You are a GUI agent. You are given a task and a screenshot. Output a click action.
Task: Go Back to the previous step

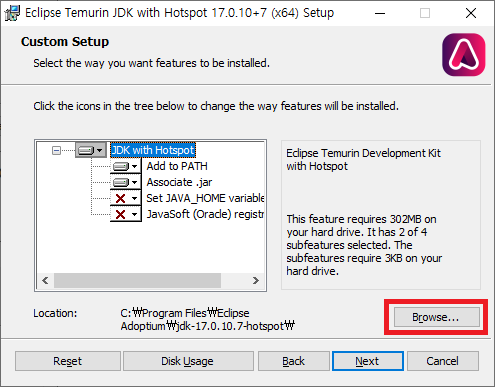point(293,361)
